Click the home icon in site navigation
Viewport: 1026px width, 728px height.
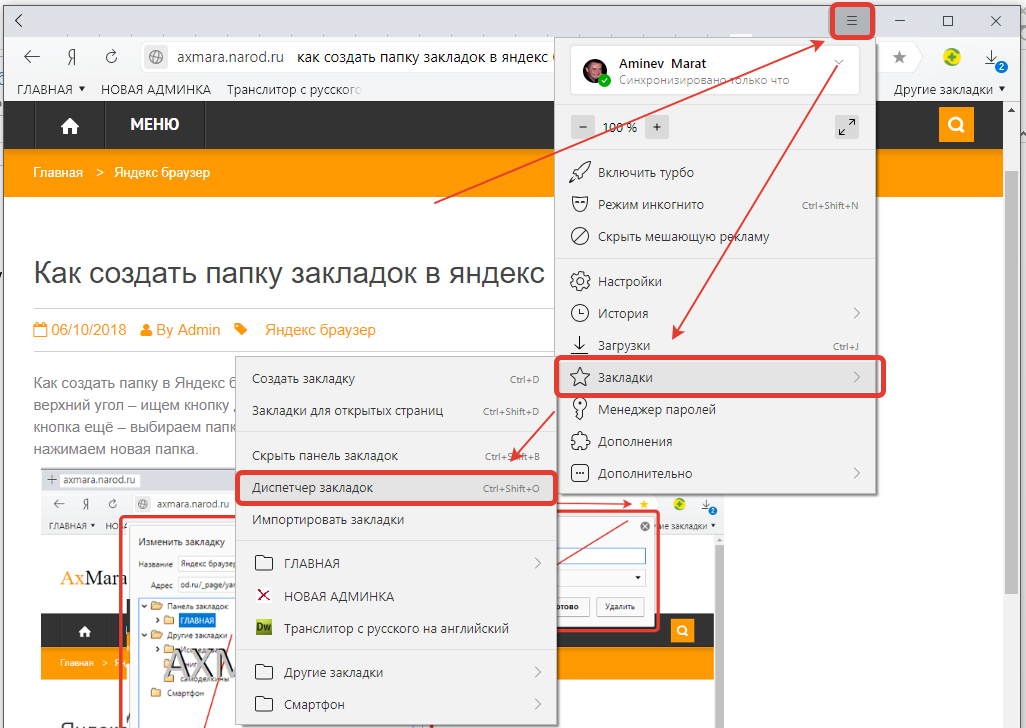(x=70, y=126)
